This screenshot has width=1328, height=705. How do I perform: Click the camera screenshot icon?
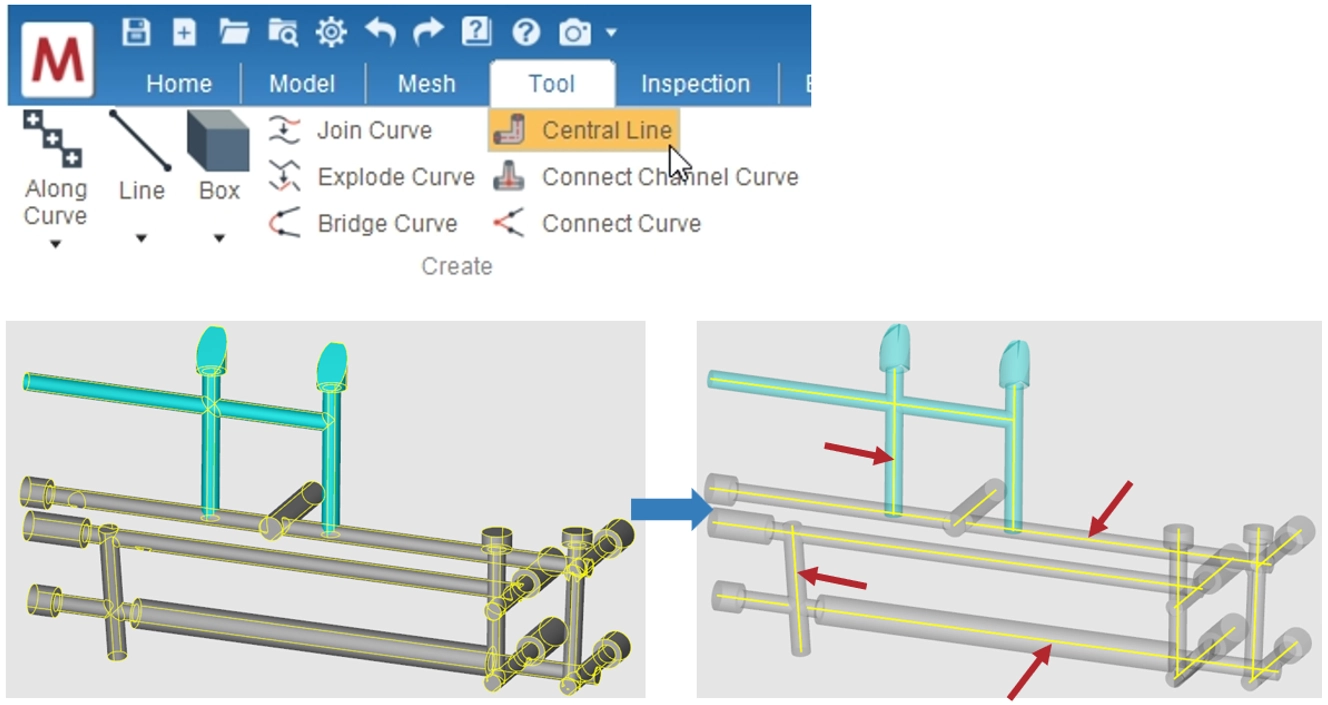(x=575, y=32)
